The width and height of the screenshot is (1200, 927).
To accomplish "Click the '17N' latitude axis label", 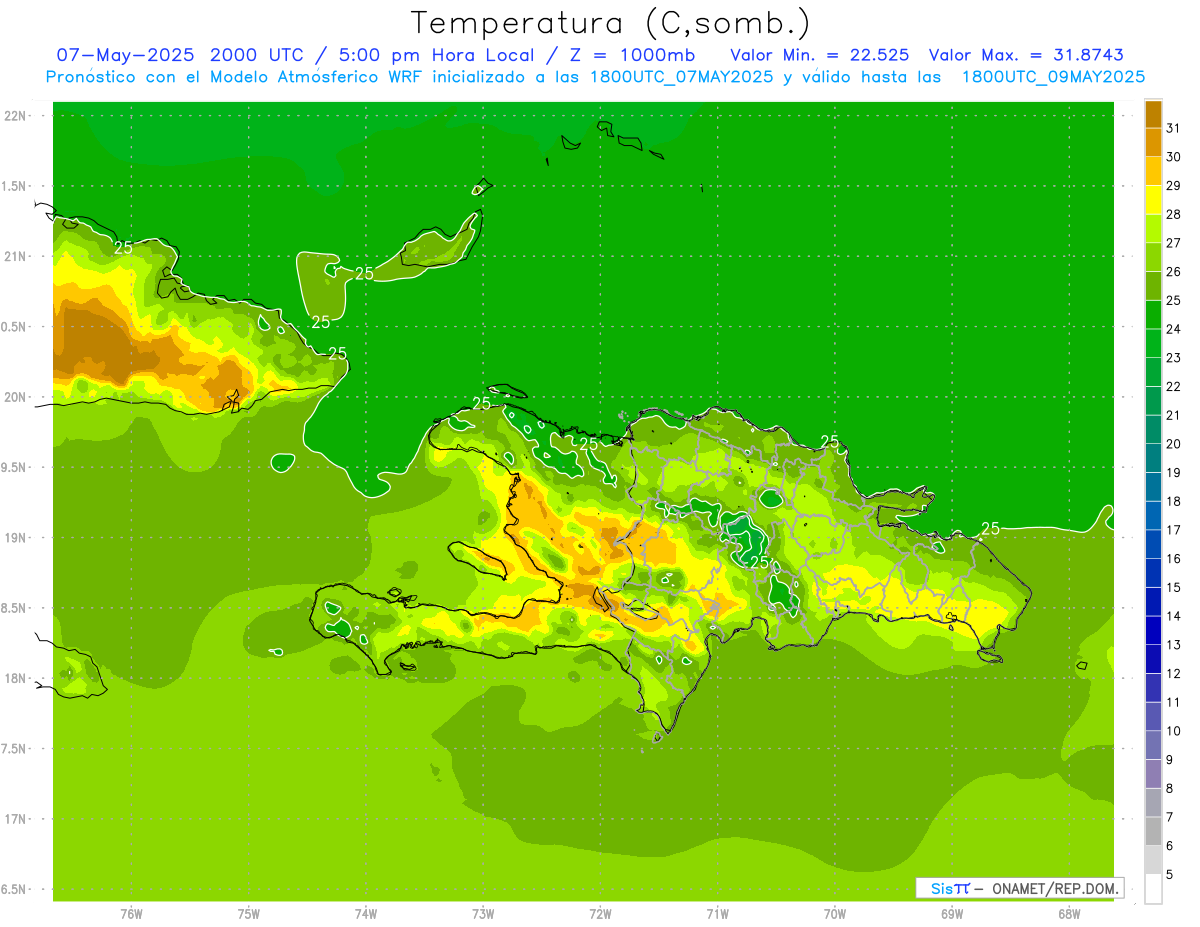I will 16,819.
